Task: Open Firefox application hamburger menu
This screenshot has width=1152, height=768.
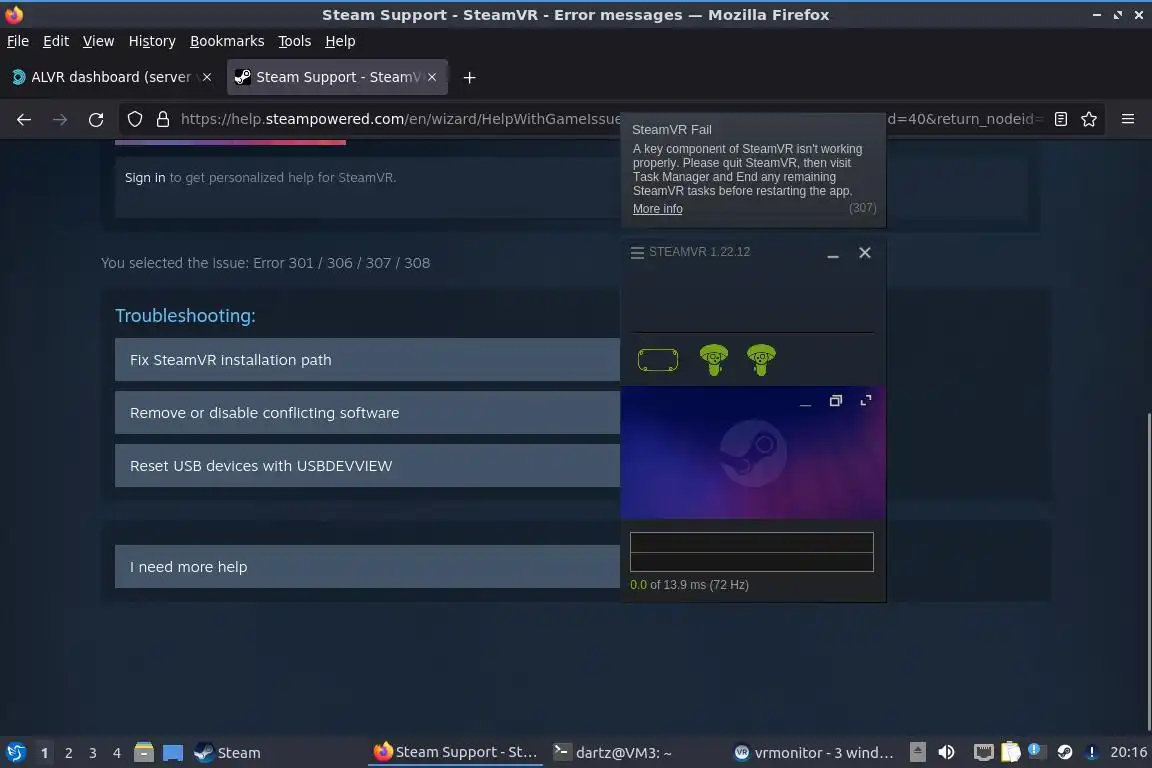Action: coord(1128,119)
